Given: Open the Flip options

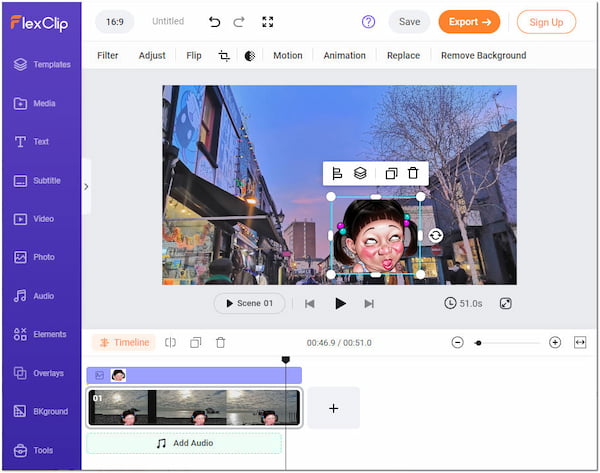Looking at the screenshot, I should [194, 55].
